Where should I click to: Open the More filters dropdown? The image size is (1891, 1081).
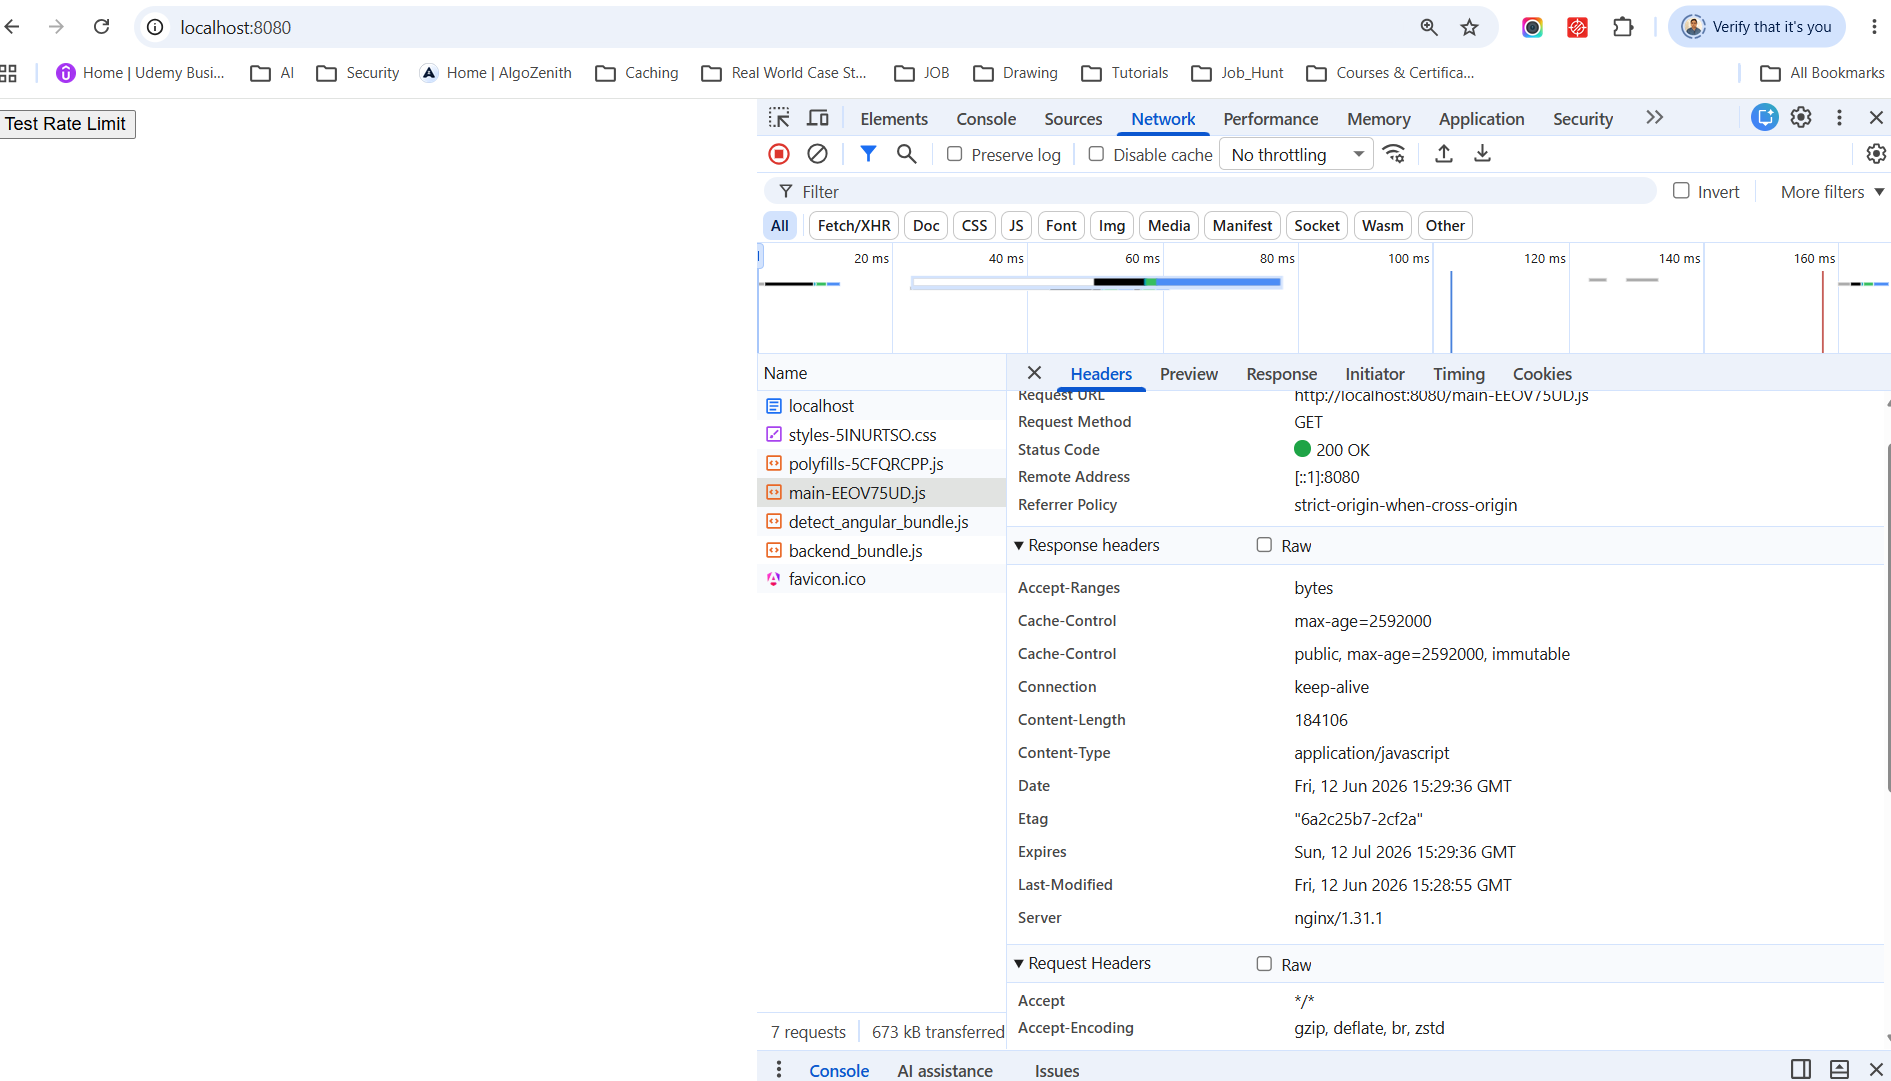(x=1832, y=192)
